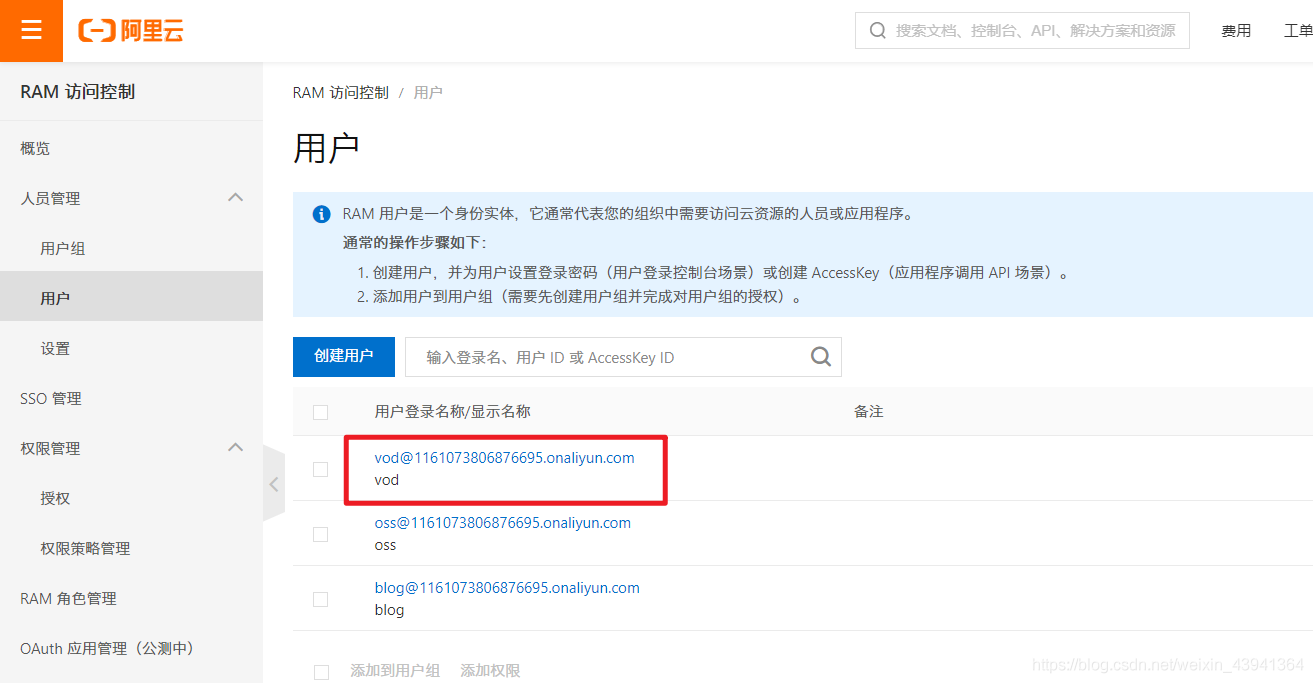The height and width of the screenshot is (683, 1313).
Task: Click the 创建用户 button
Action: point(343,357)
